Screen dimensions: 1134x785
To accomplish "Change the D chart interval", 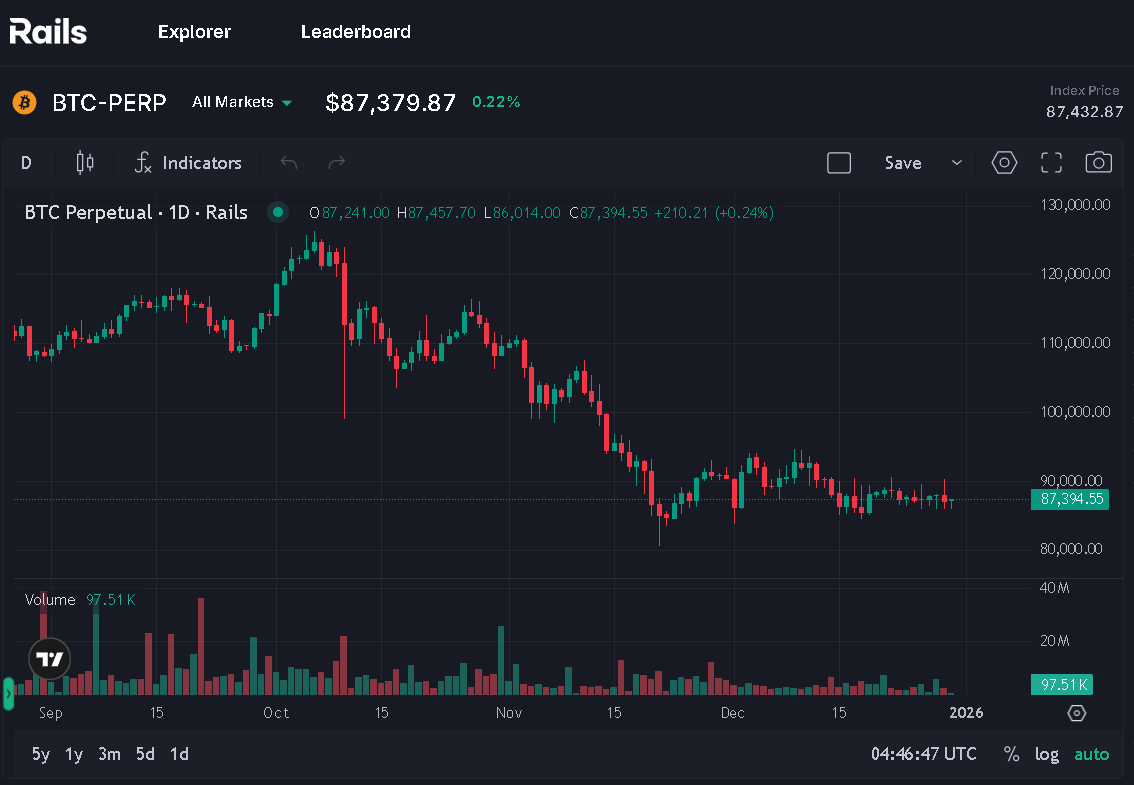I will coord(26,163).
